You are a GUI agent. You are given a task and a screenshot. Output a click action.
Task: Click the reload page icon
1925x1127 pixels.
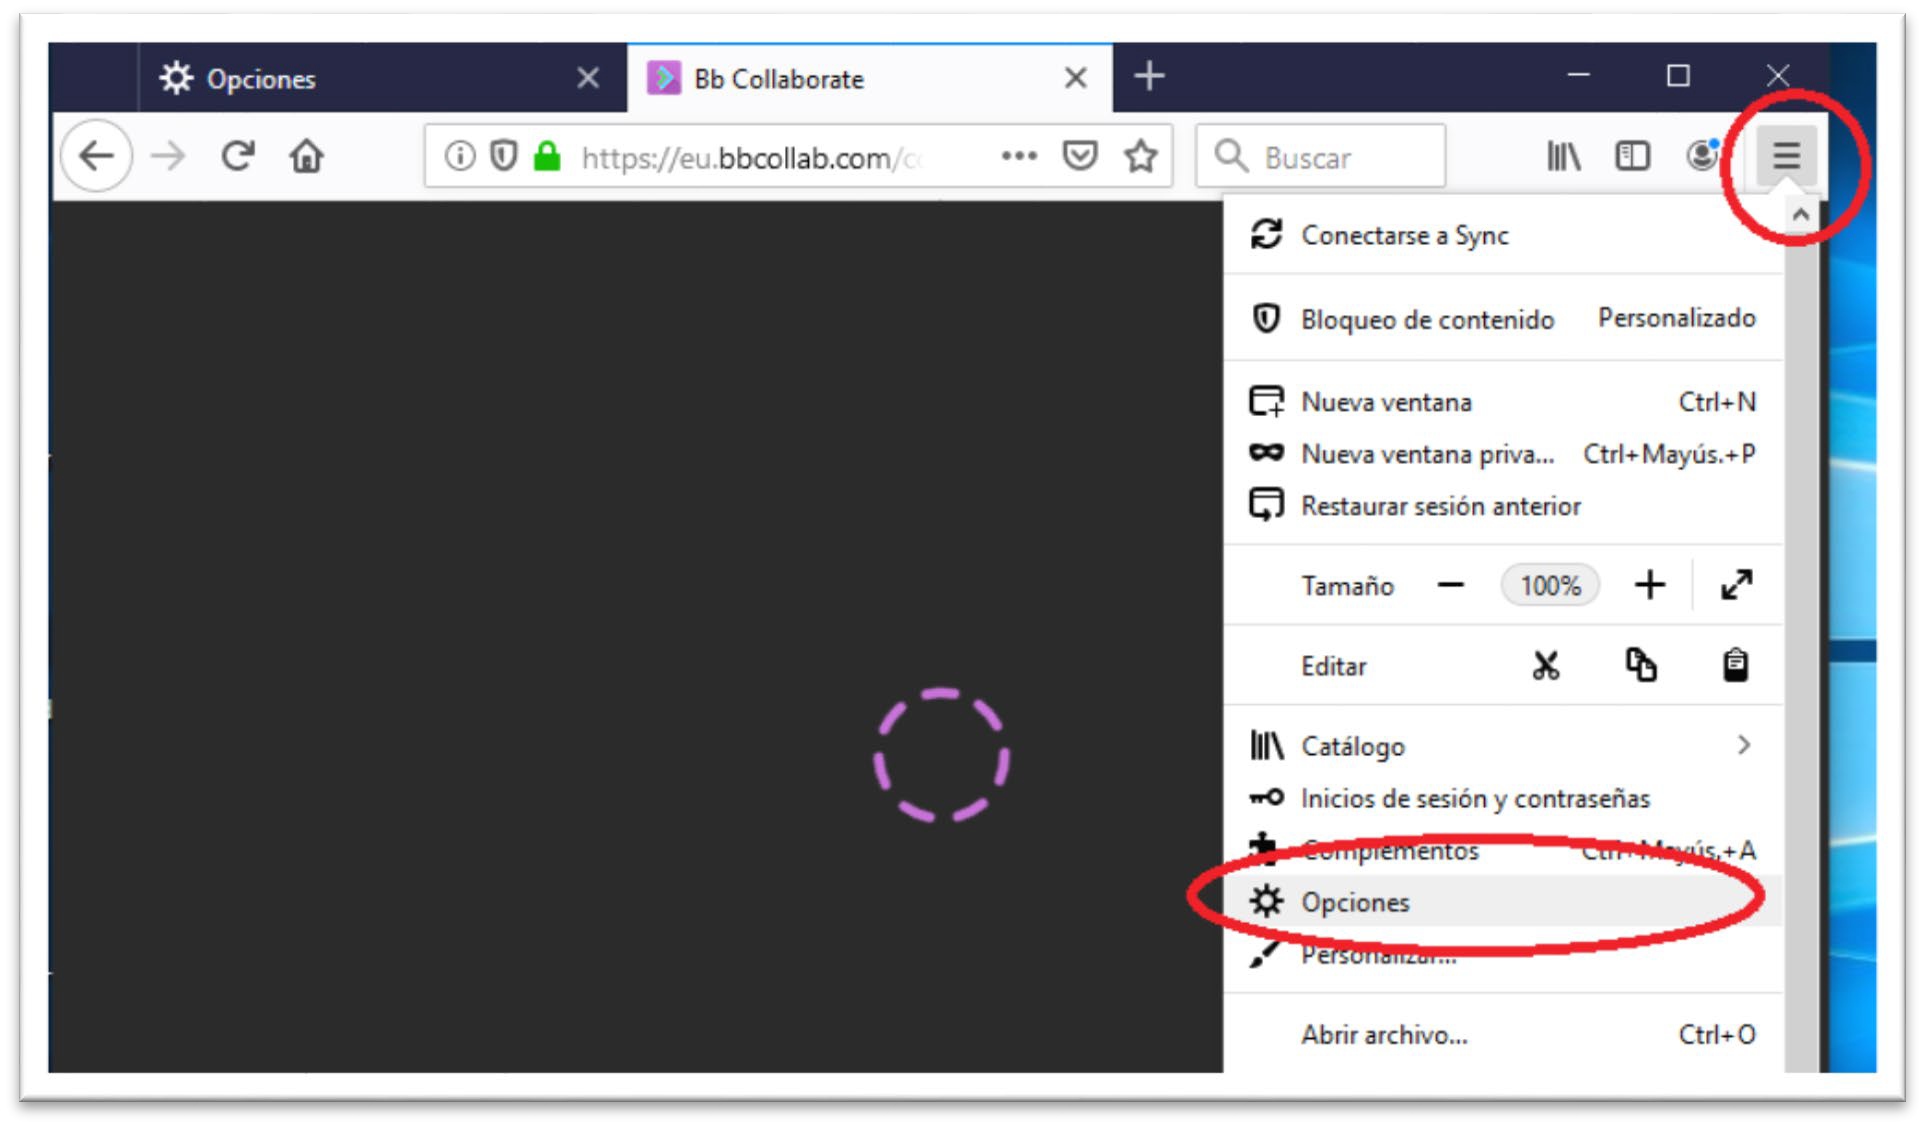coord(238,156)
